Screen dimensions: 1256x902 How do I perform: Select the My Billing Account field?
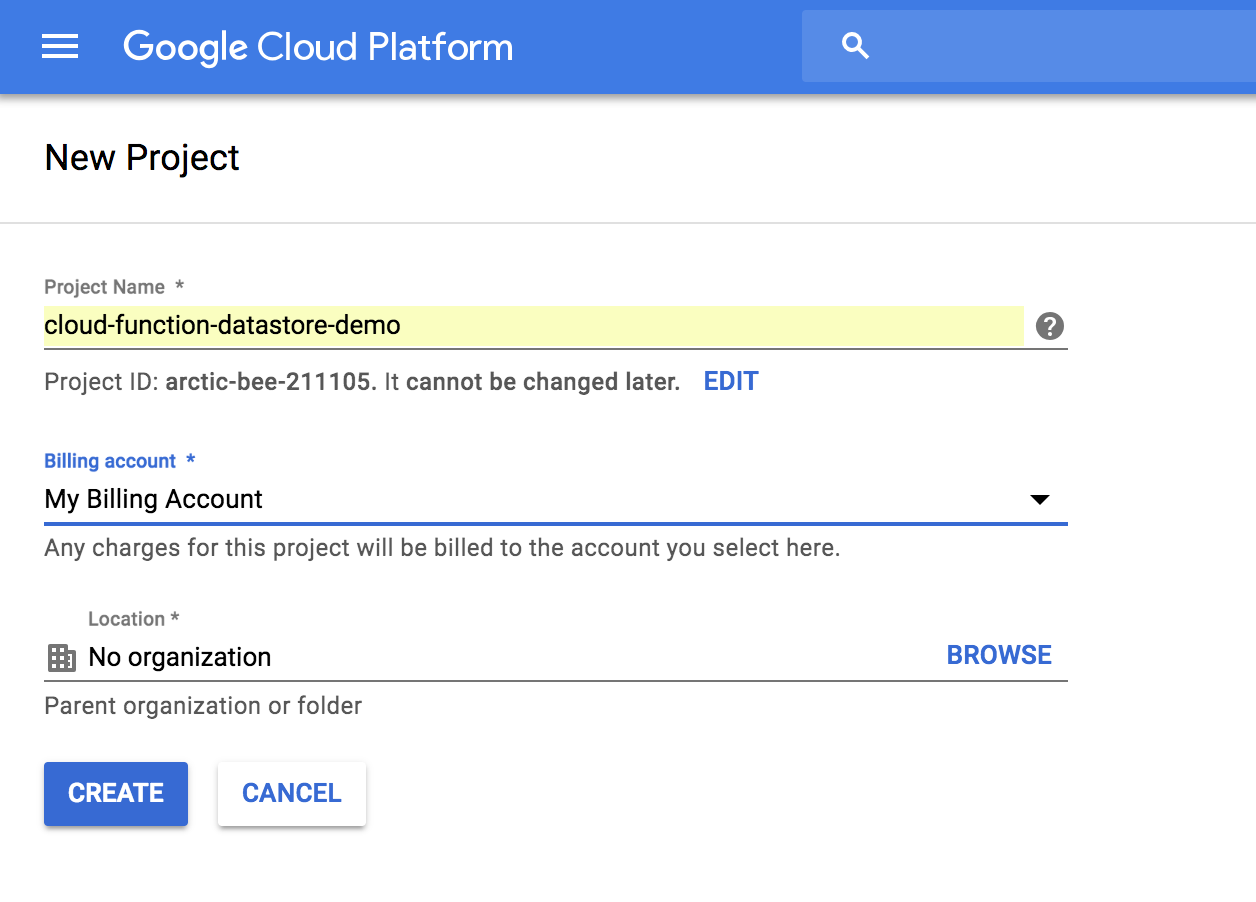[500, 499]
